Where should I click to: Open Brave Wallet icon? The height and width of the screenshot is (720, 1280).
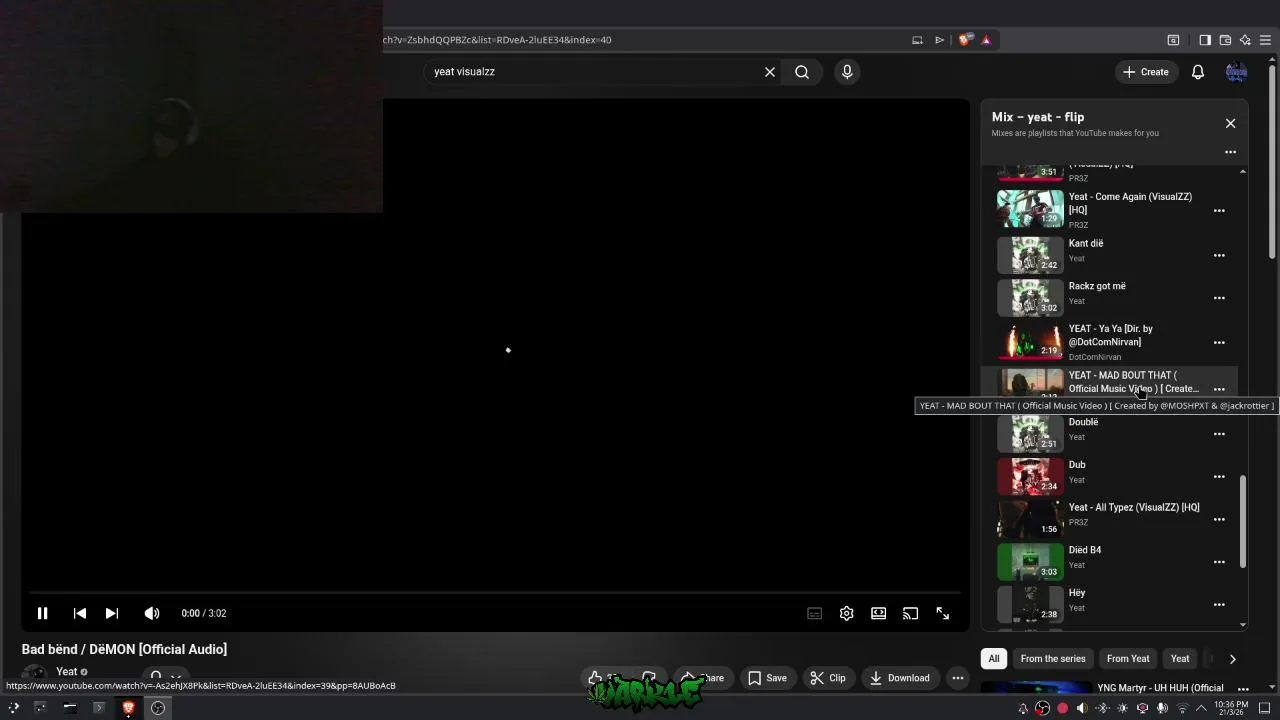(x=1225, y=40)
